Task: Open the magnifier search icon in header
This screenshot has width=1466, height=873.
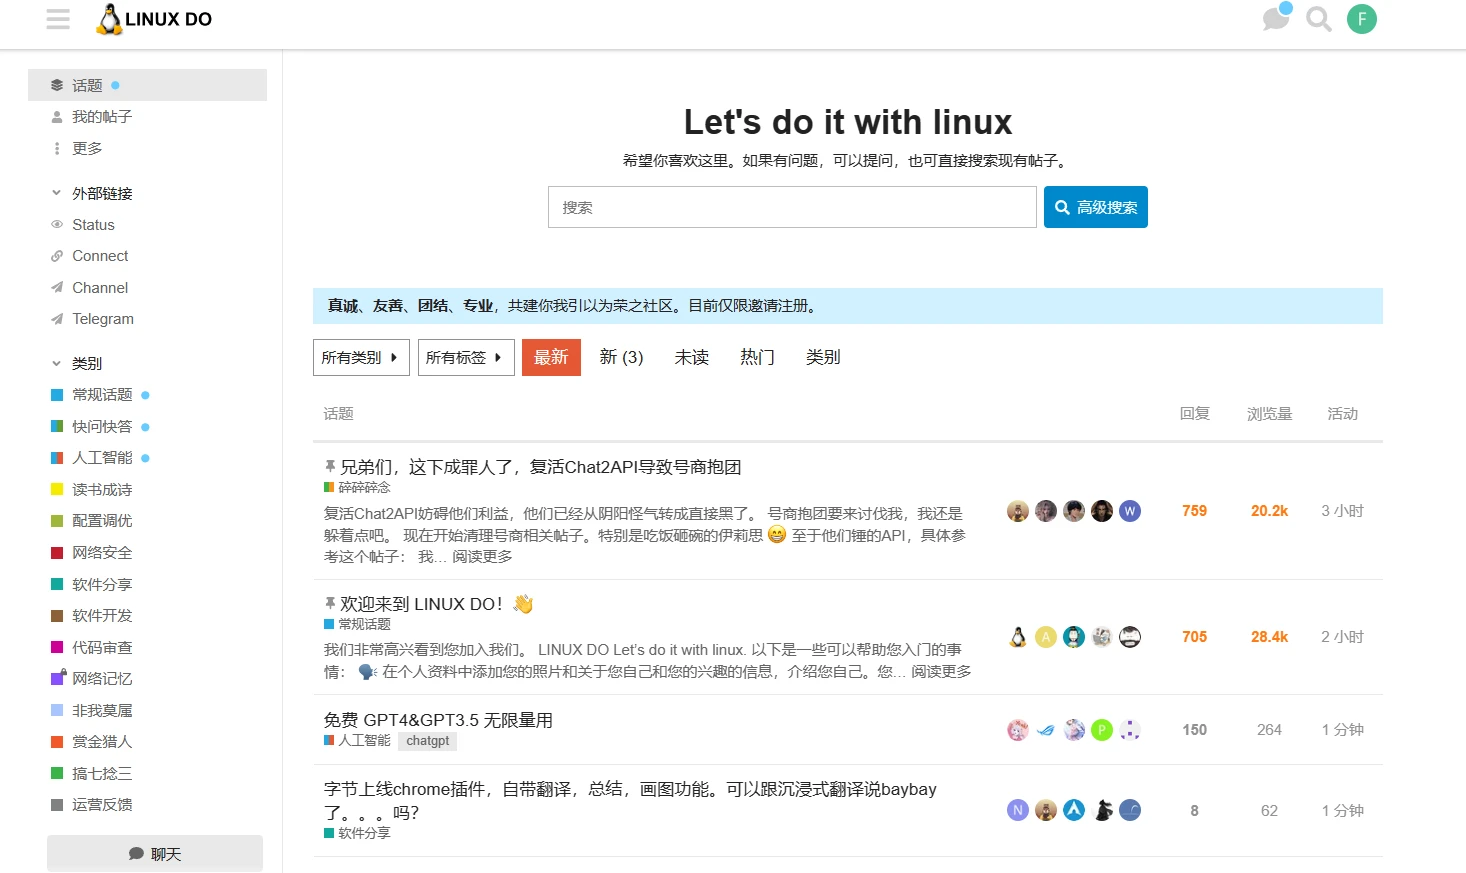Action: [x=1319, y=19]
